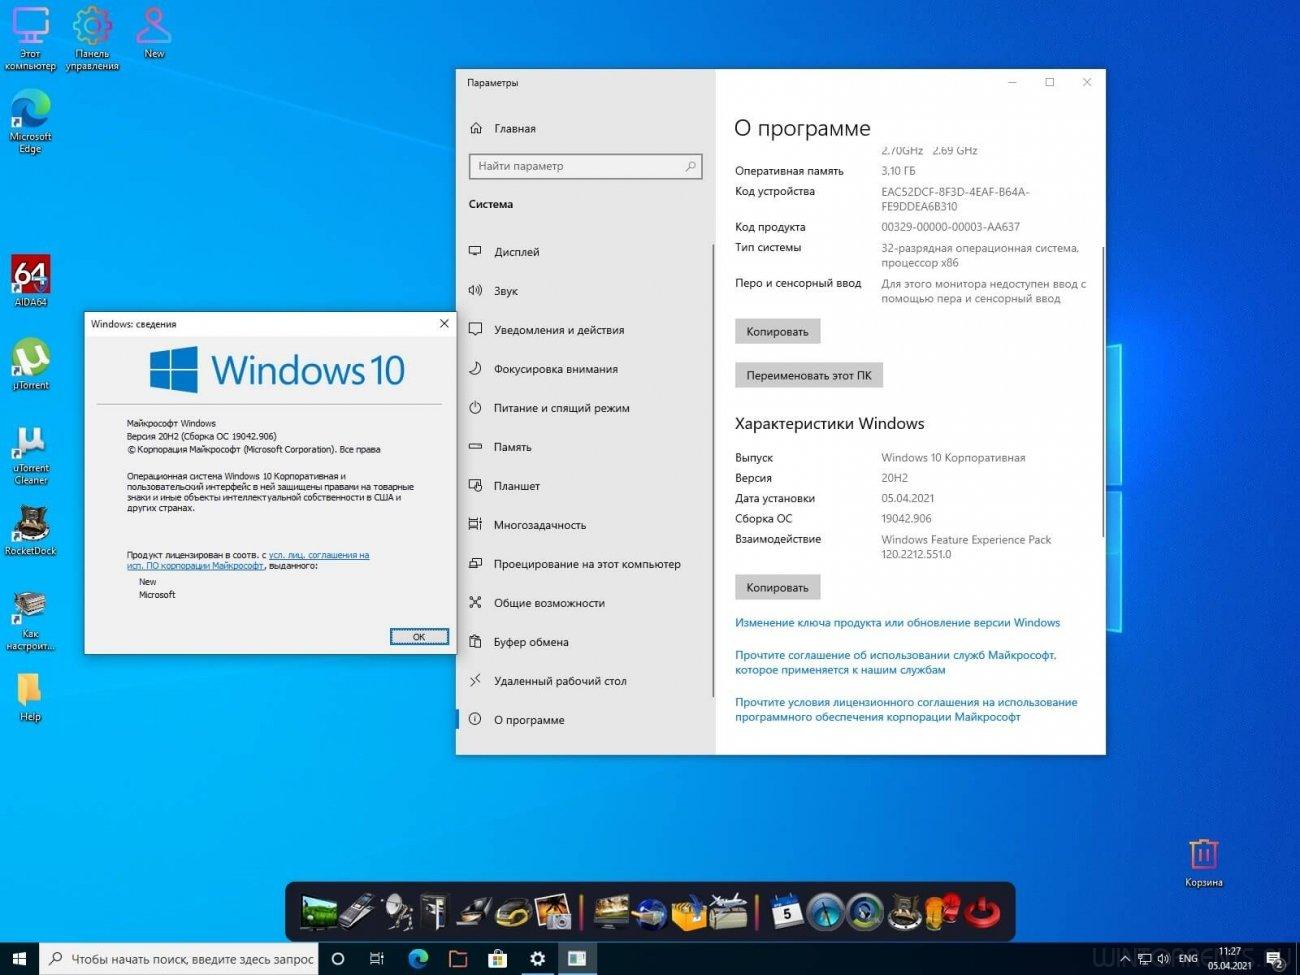Launch uTorrent Cleaner shortcut
Screen dimensions: 1300x975
pos(30,453)
